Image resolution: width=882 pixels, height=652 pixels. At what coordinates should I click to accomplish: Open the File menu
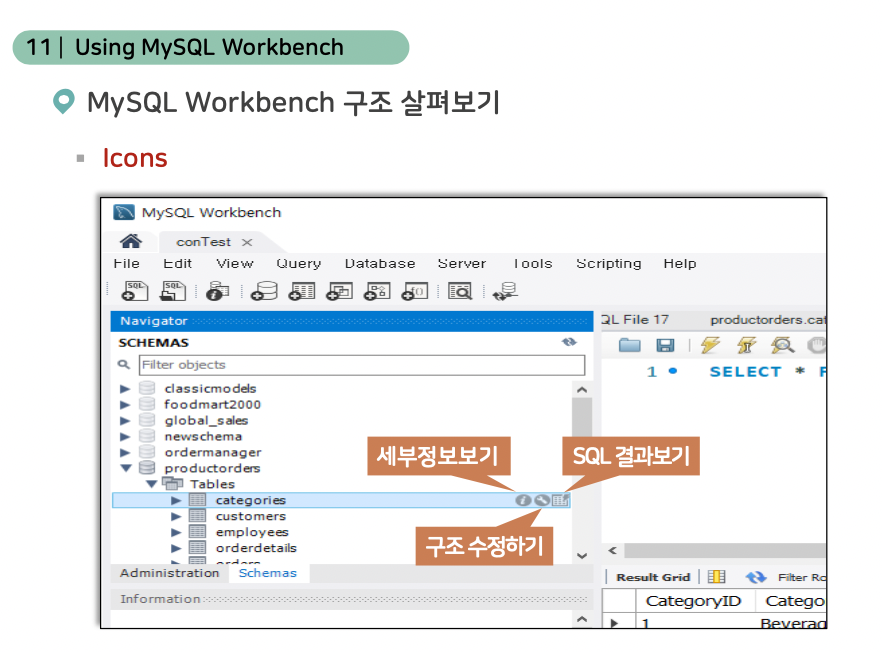pos(127,263)
